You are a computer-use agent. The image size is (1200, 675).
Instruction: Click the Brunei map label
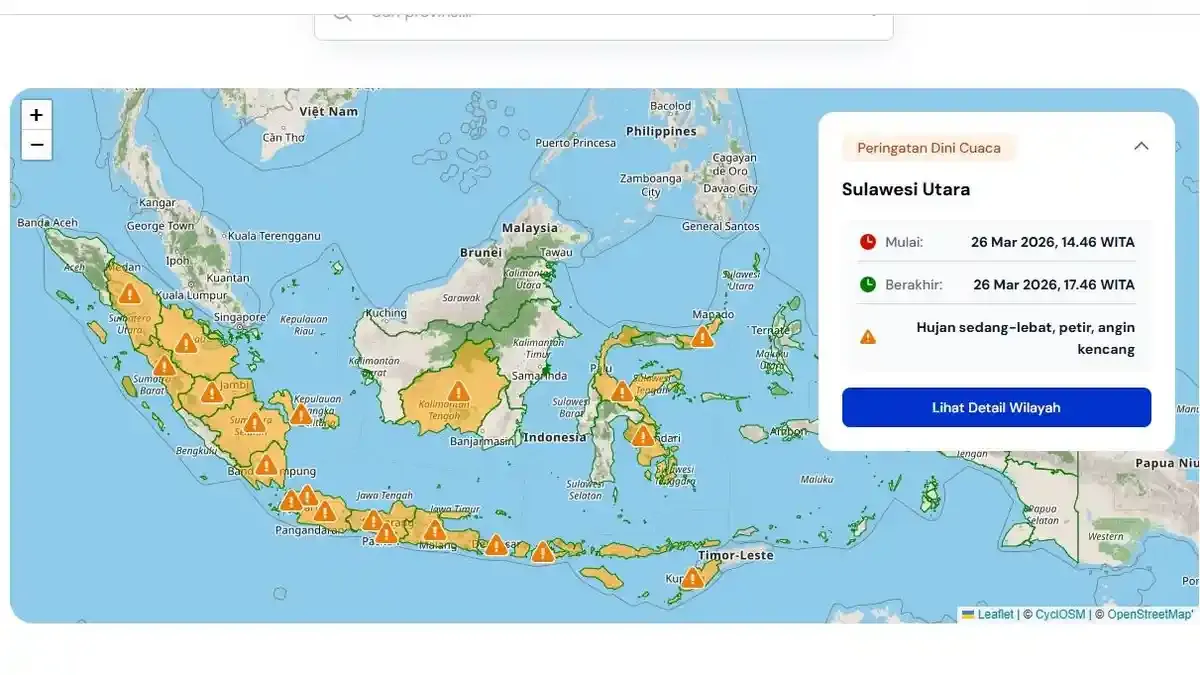[x=480, y=253]
